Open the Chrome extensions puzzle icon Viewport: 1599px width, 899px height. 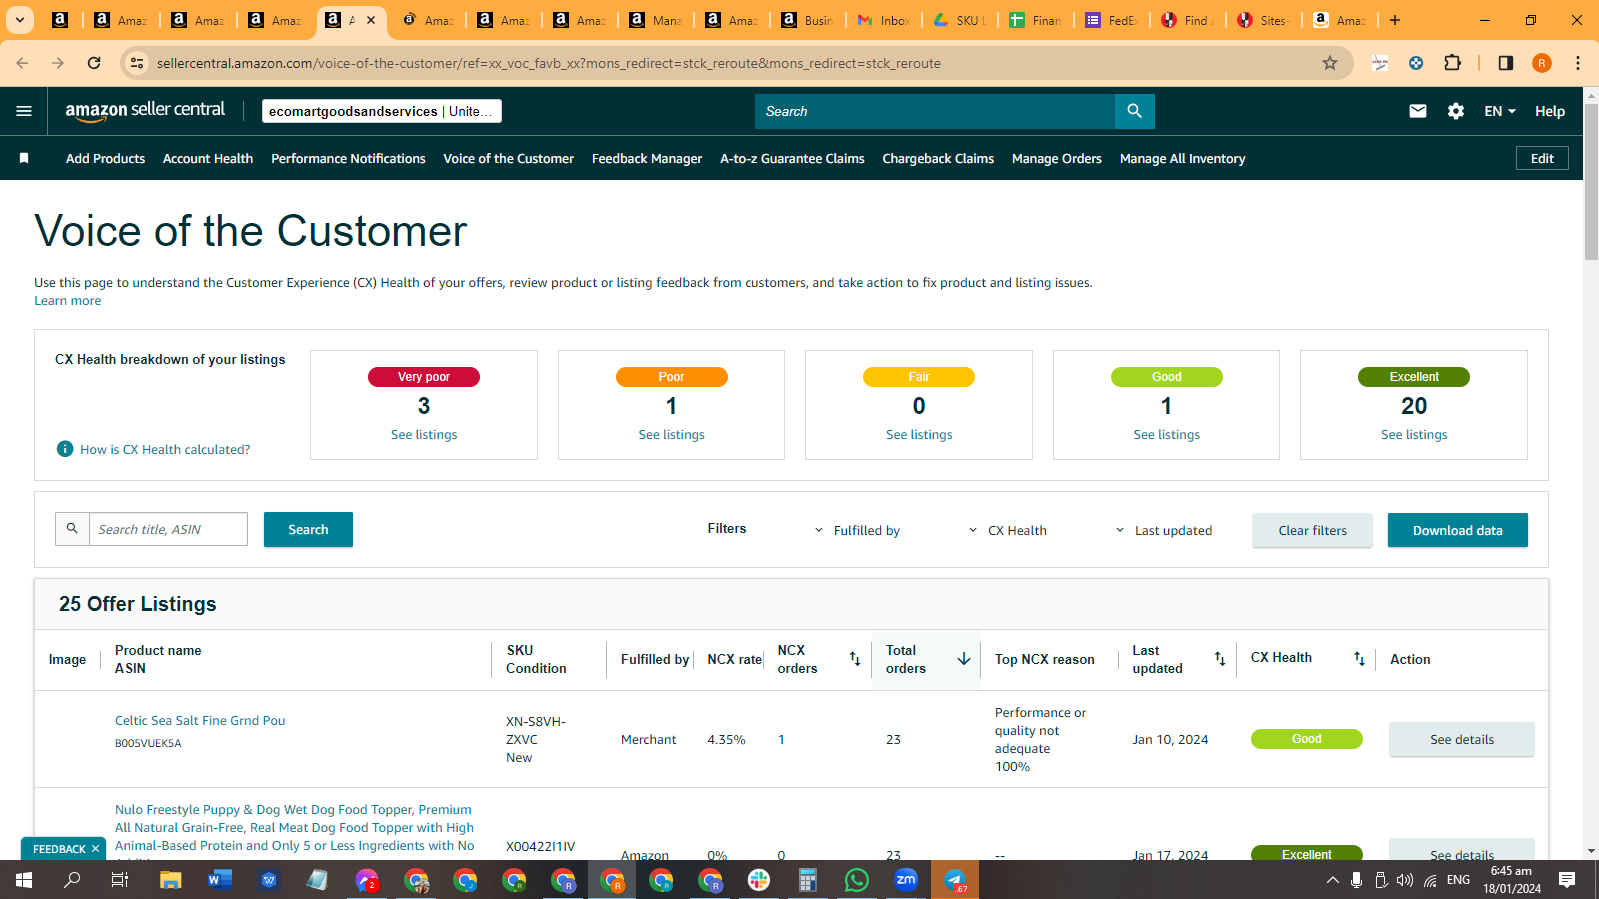point(1453,63)
